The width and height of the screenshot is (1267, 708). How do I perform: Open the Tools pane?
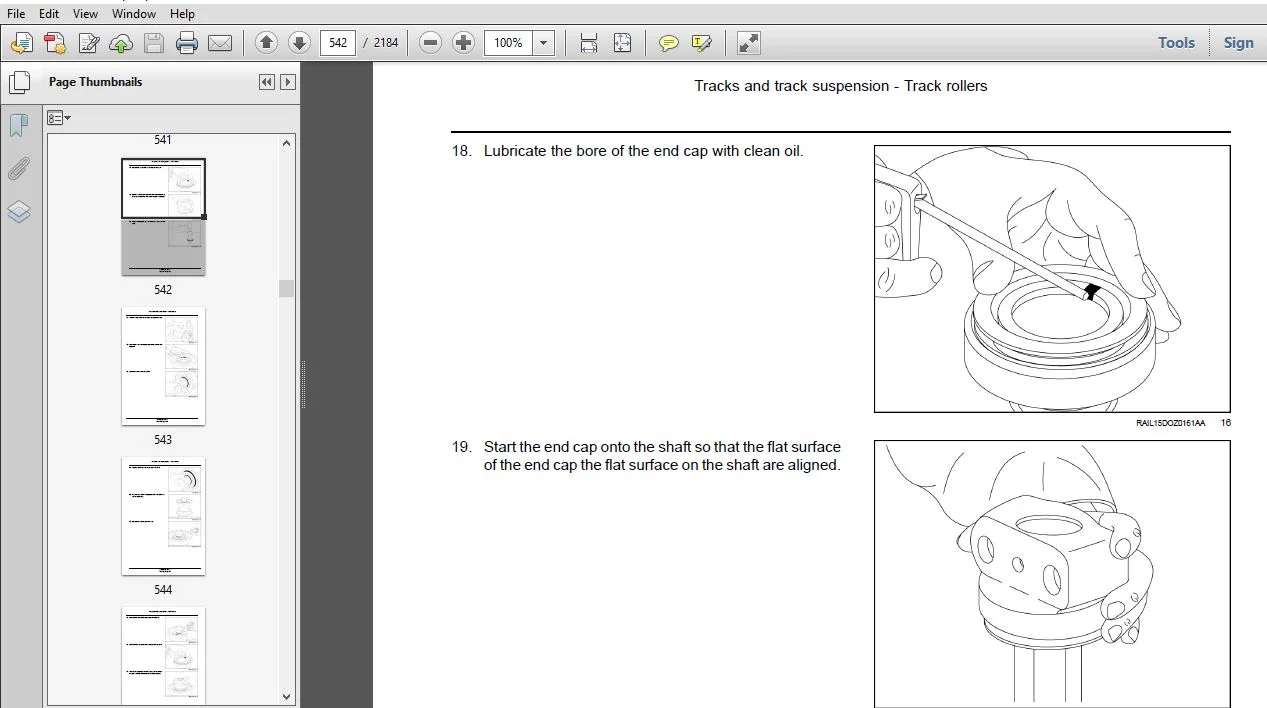(1176, 43)
